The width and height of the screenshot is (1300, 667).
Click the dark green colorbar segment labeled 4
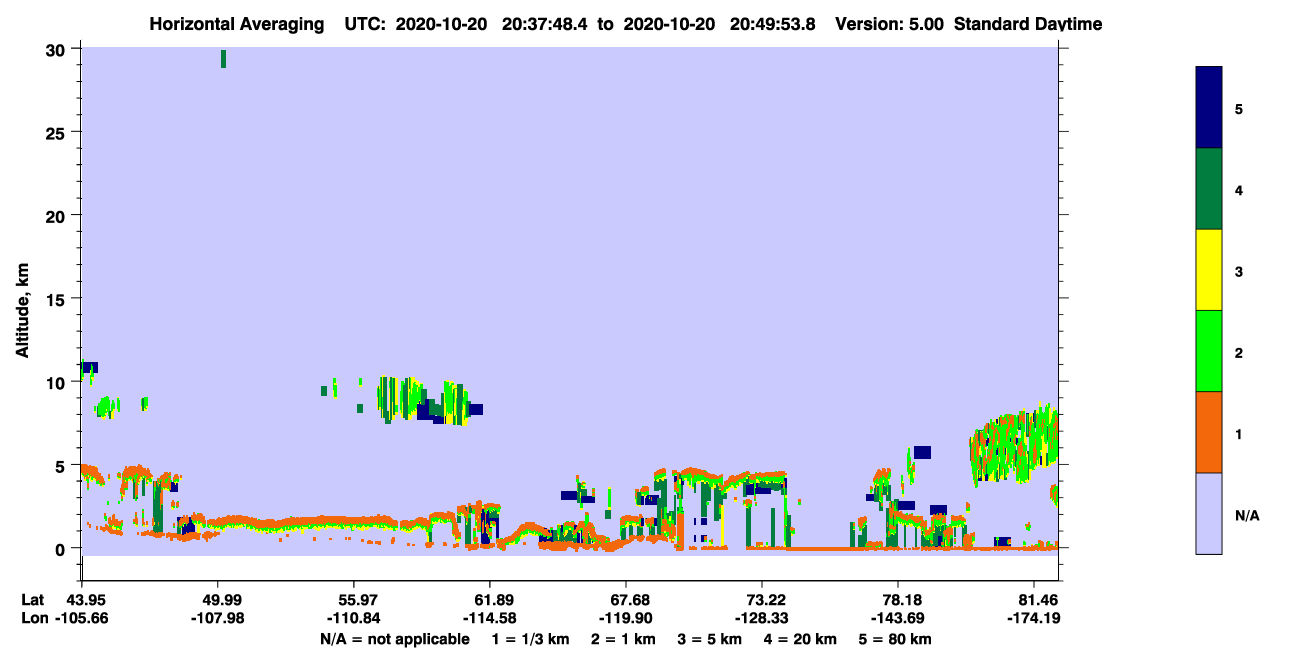point(1209,189)
